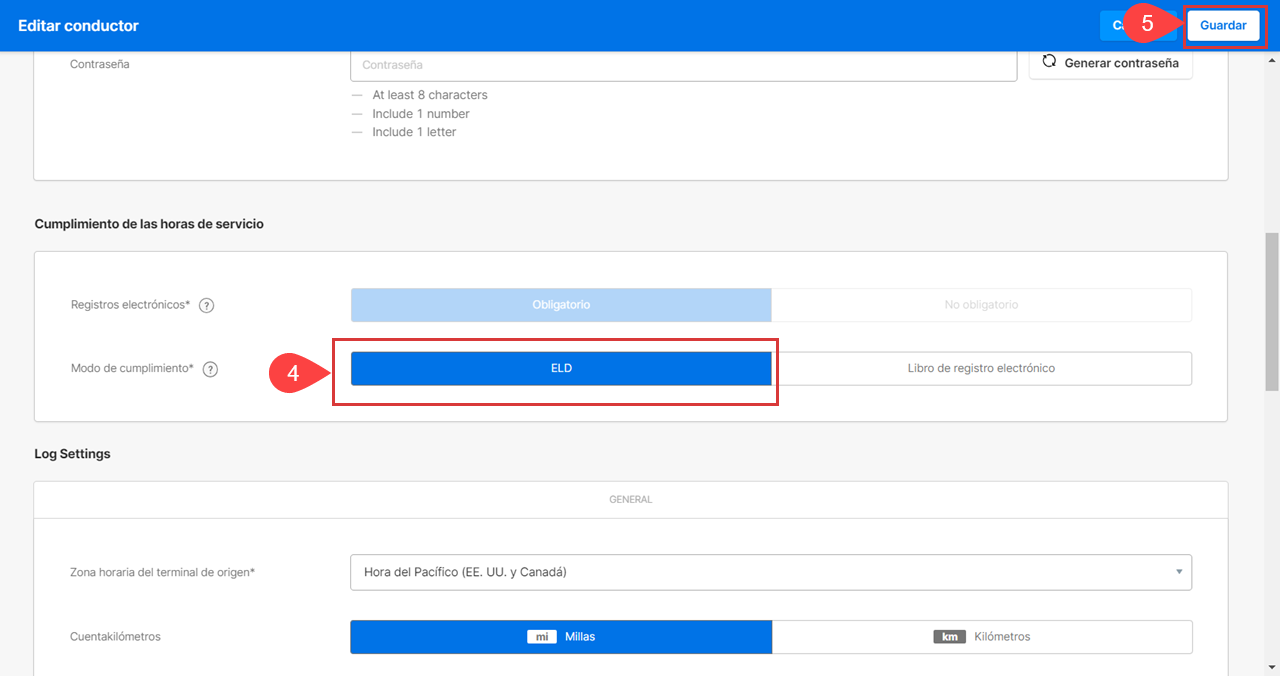This screenshot has width=1280, height=676.
Task: Click inside the Contraseña input field
Action: [683, 64]
